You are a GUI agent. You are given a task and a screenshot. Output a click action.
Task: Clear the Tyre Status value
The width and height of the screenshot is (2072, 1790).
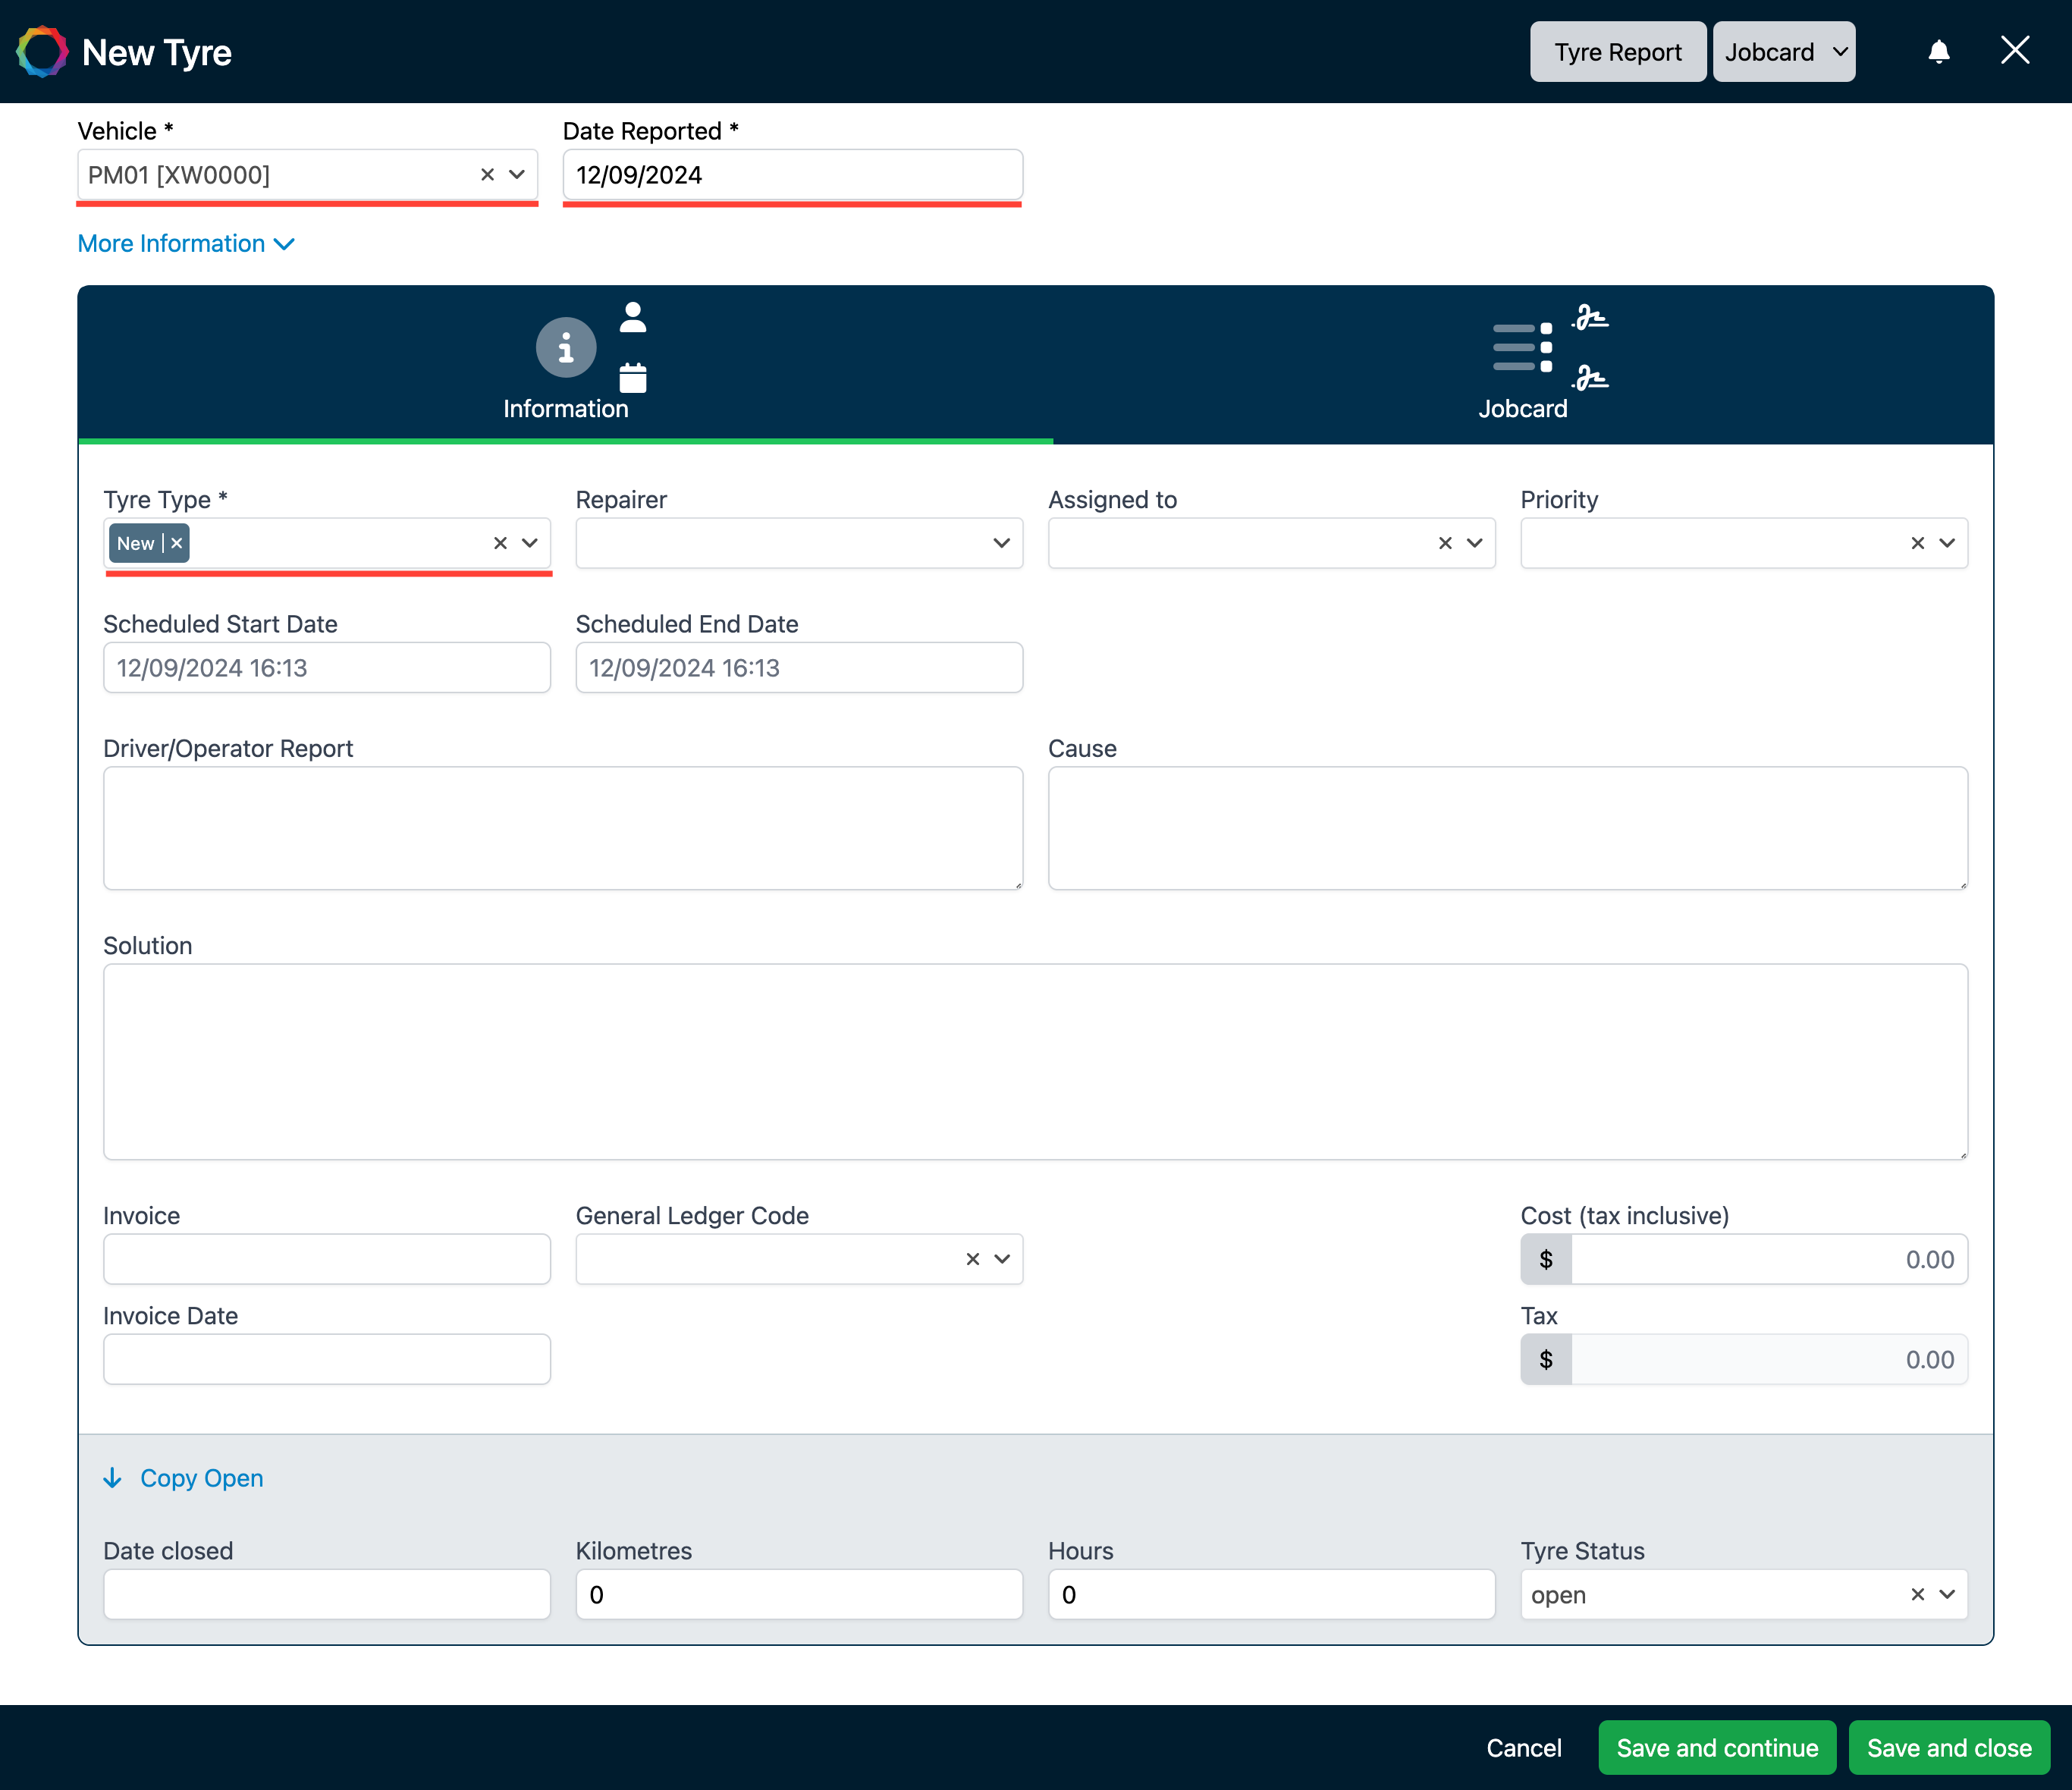[1917, 1594]
